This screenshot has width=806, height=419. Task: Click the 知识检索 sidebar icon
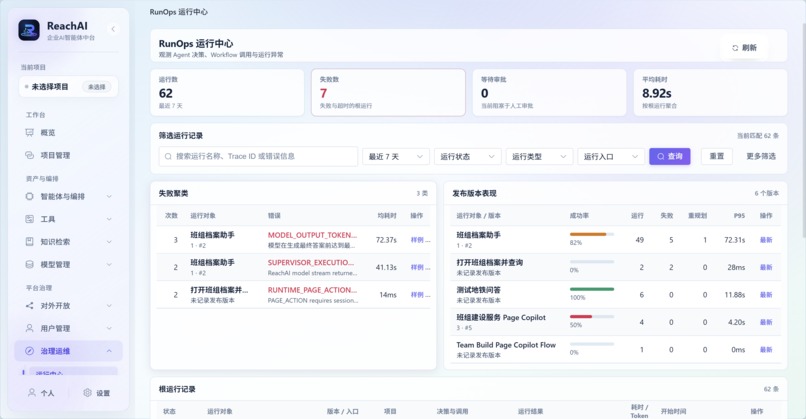click(29, 242)
